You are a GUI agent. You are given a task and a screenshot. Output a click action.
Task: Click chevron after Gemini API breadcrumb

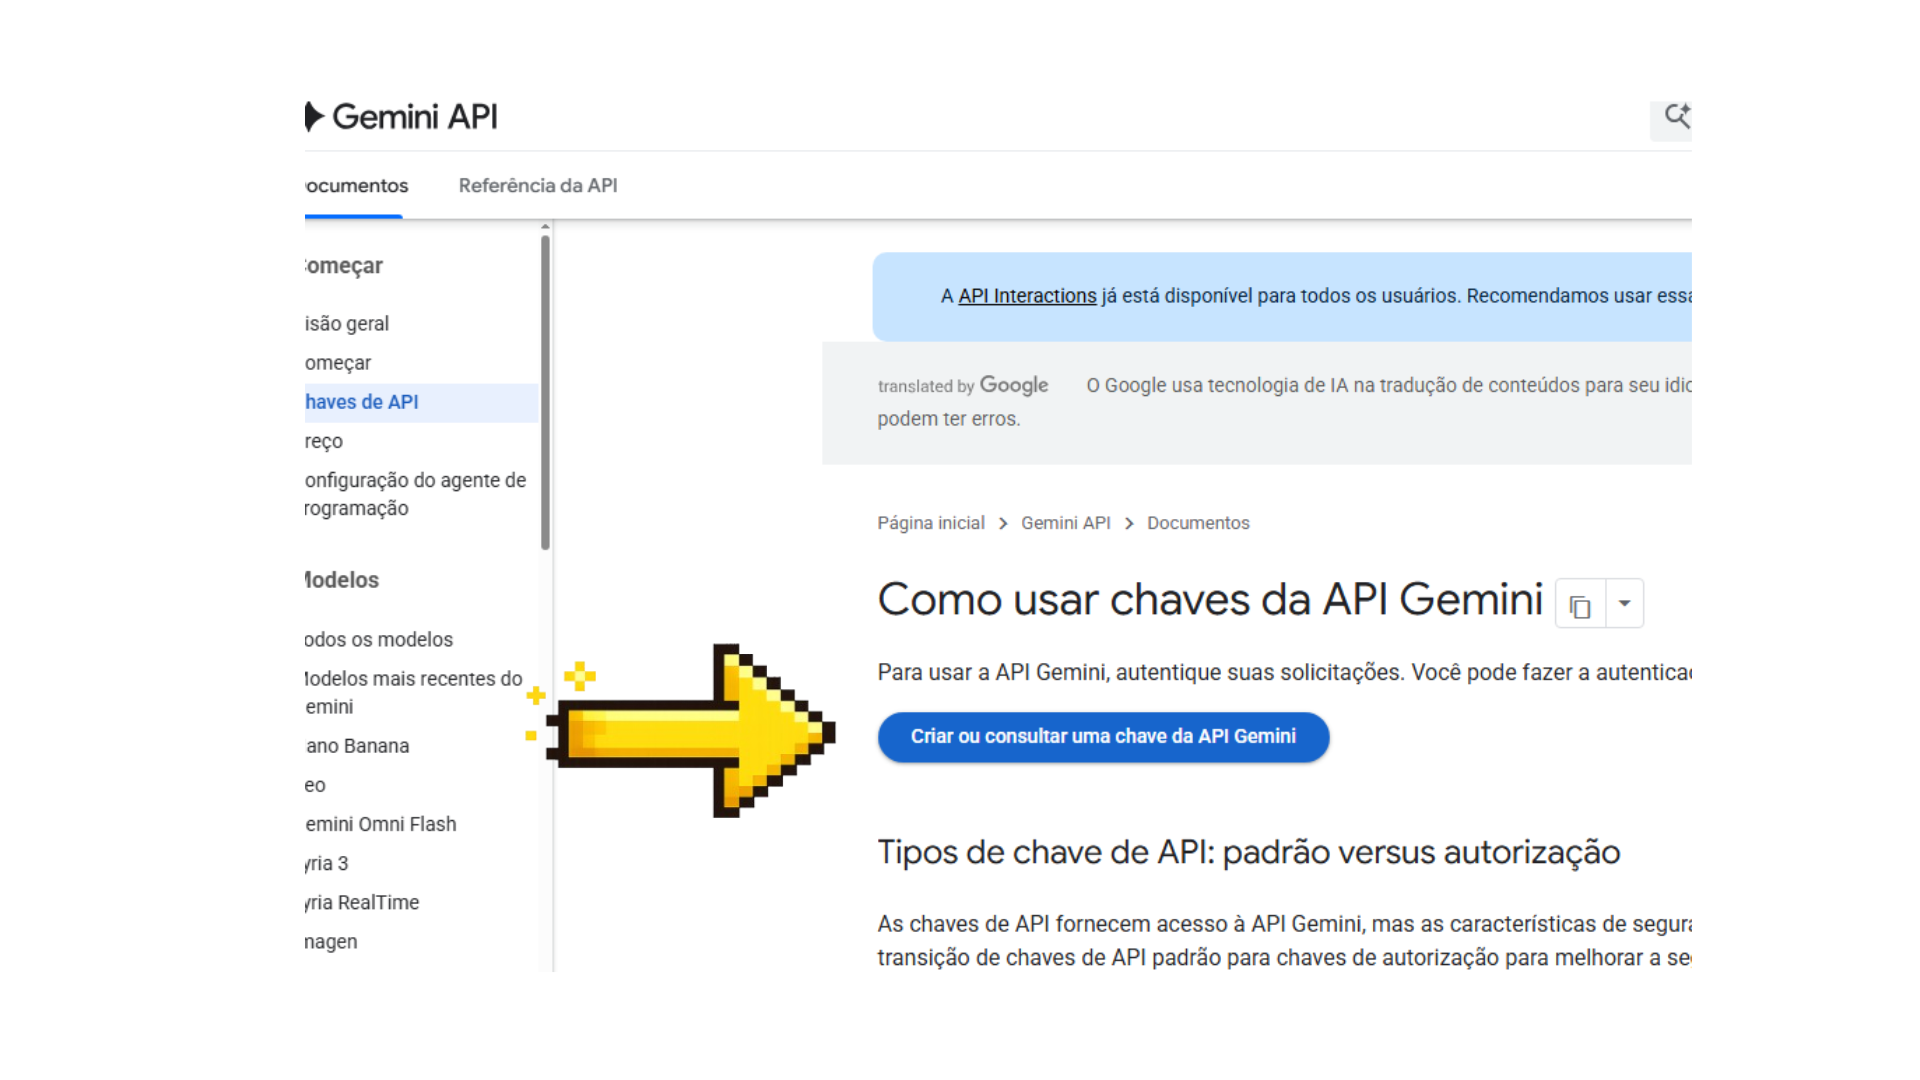pos(1129,524)
